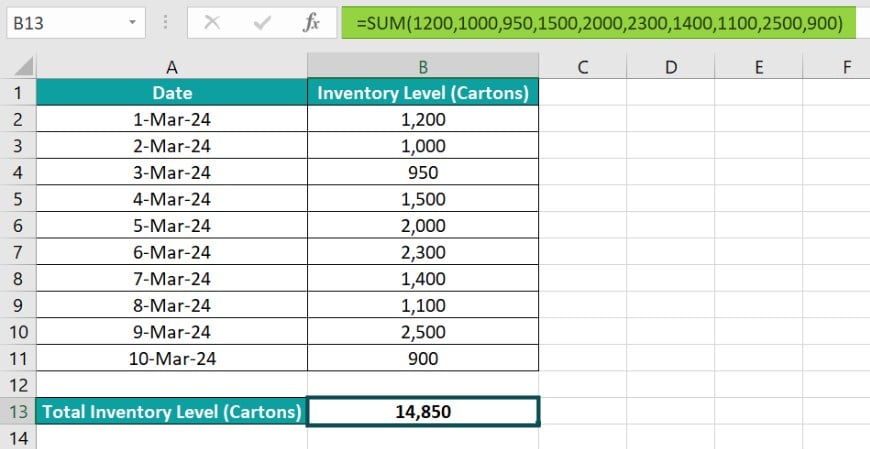
Task: Select row 13 header
Action: [x=18, y=412]
